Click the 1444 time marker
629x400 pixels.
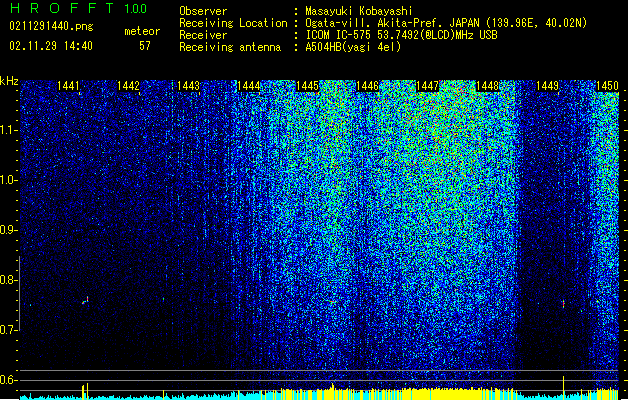248,86
